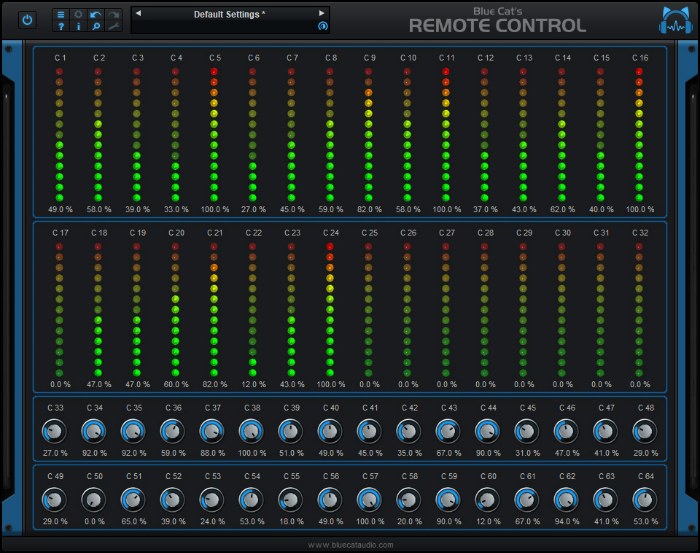Screen dimensions: 700x553
Task: Click the C 12 channel label
Action: click(485, 58)
